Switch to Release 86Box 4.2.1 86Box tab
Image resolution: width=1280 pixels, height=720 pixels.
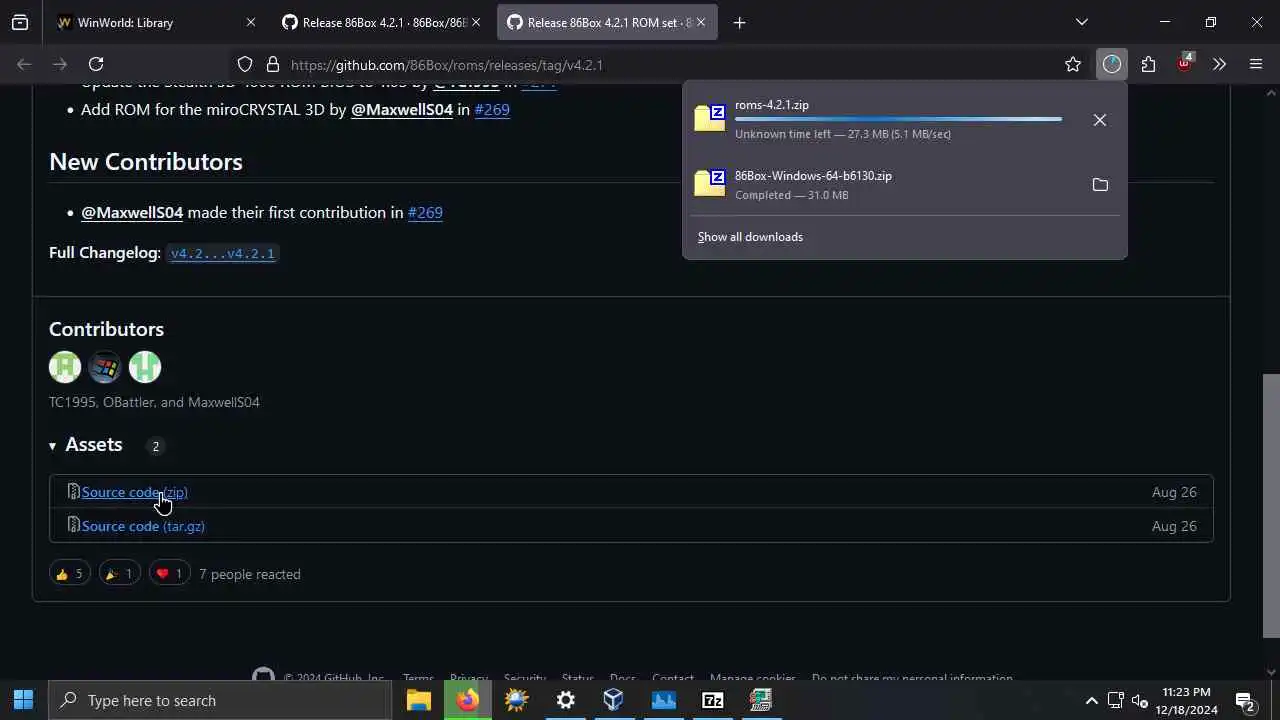coord(382,22)
